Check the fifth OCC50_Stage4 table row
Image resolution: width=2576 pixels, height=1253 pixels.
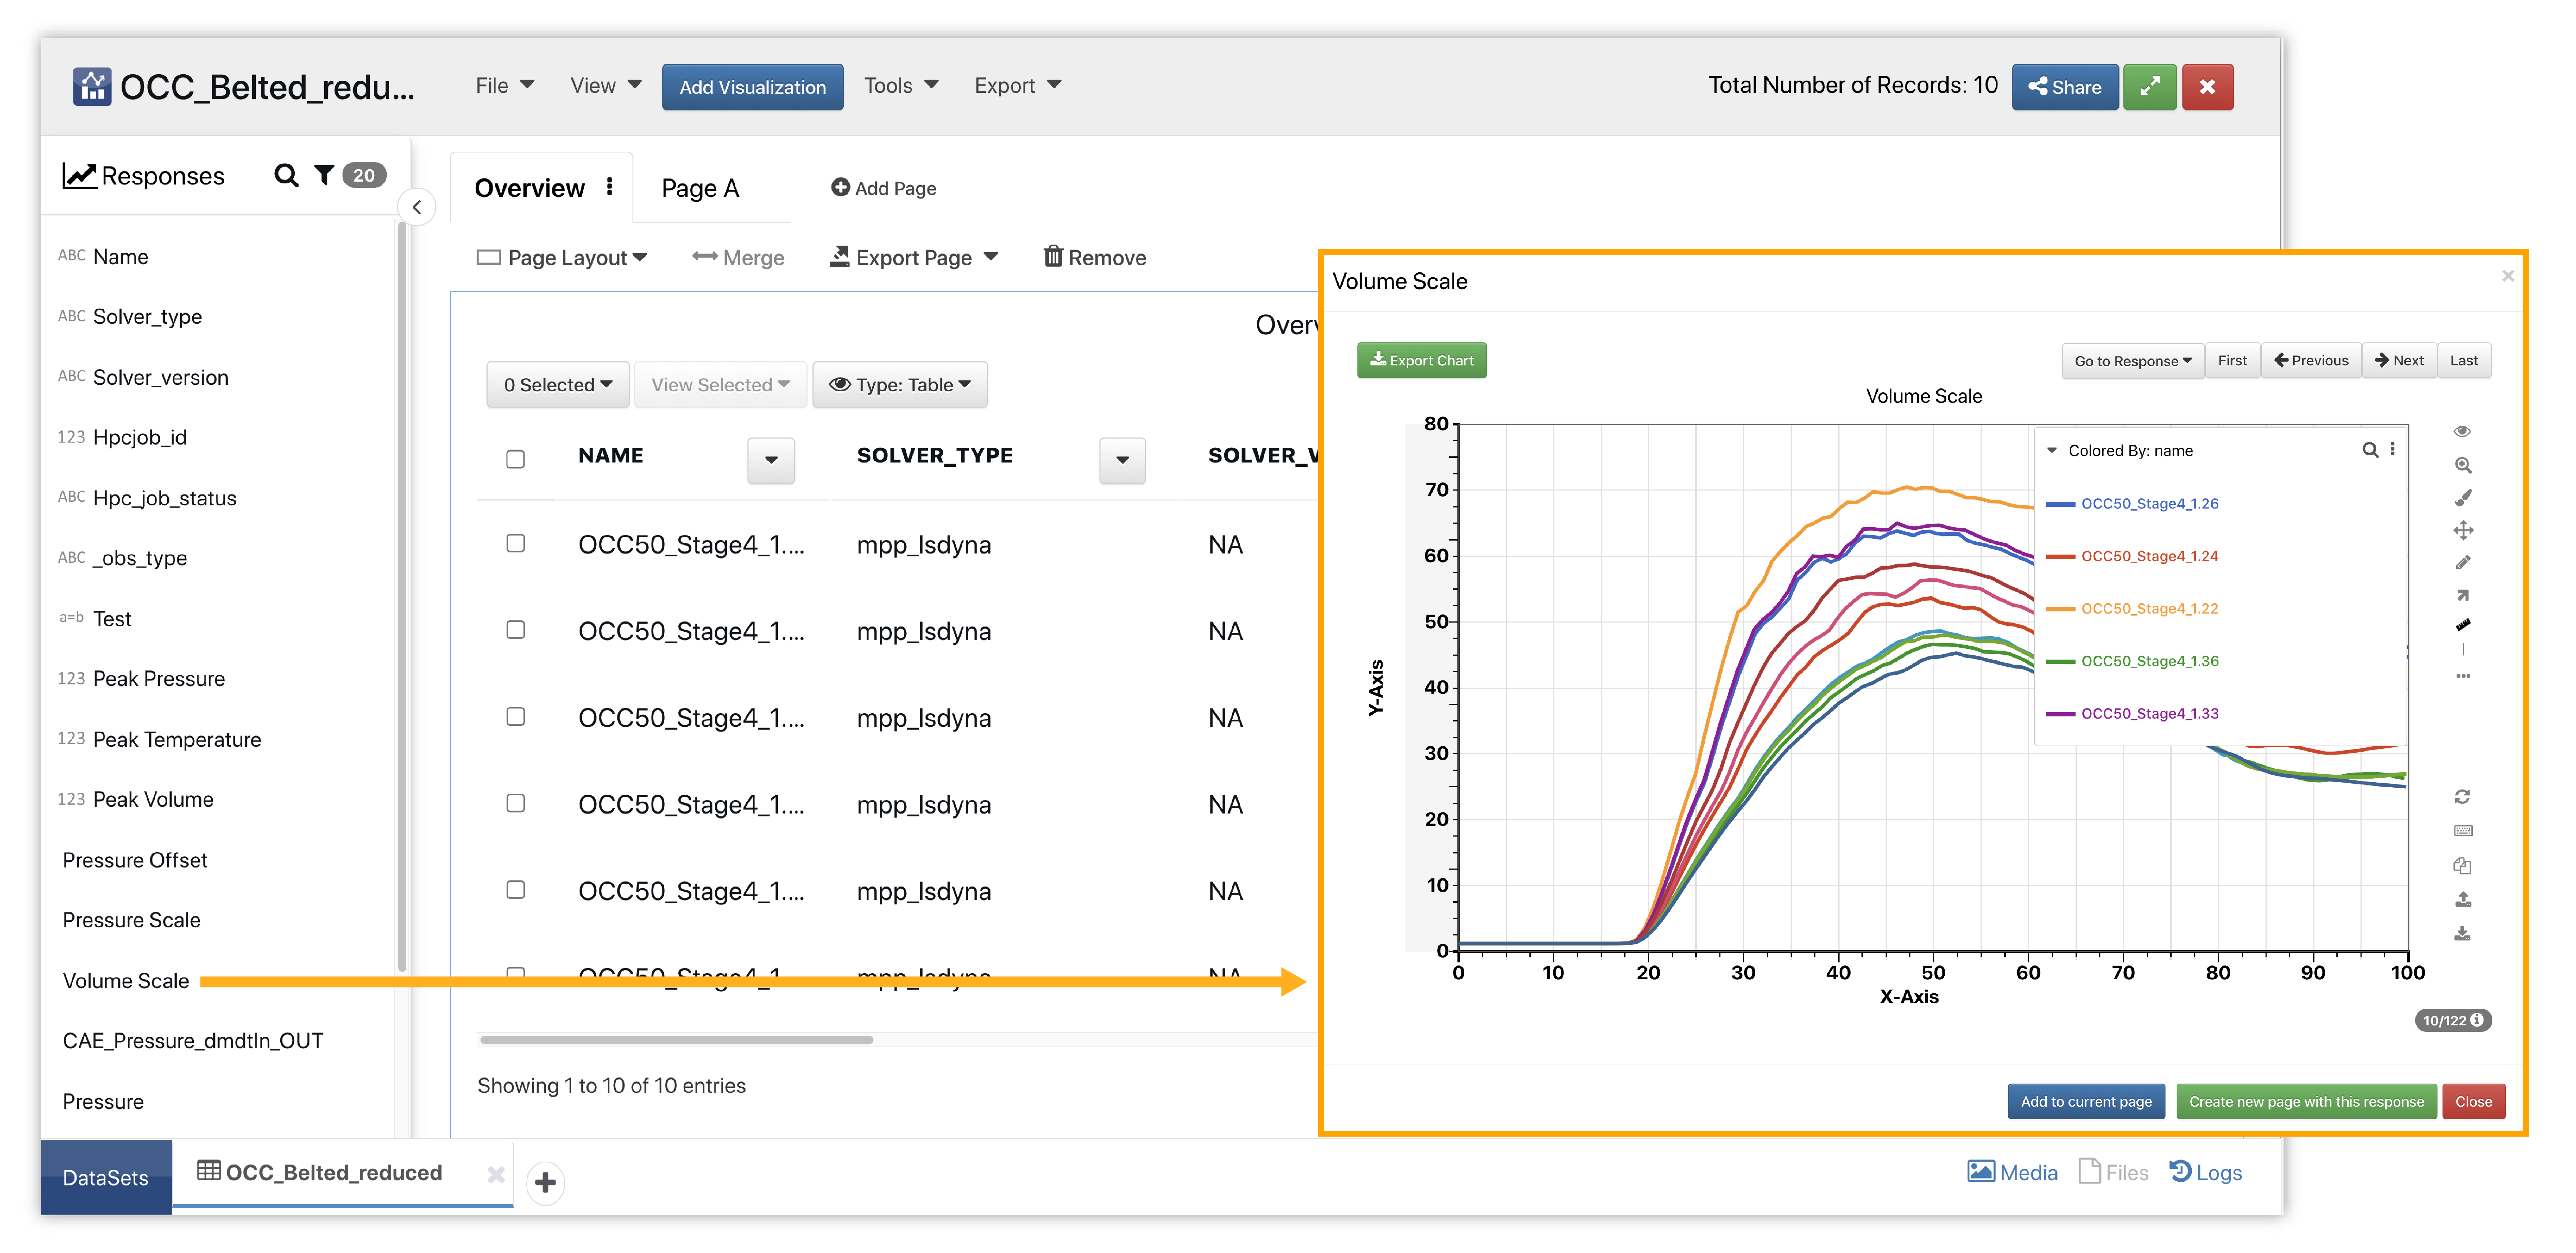pyautogui.click(x=515, y=890)
